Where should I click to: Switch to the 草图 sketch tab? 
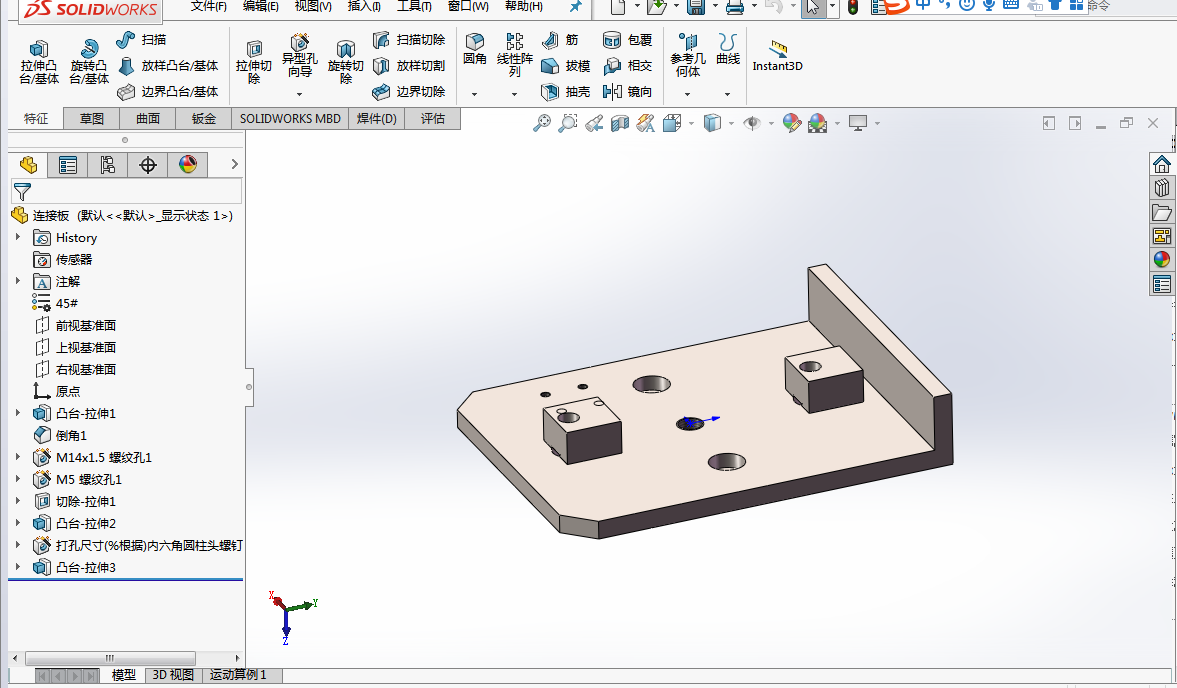pyautogui.click(x=92, y=119)
